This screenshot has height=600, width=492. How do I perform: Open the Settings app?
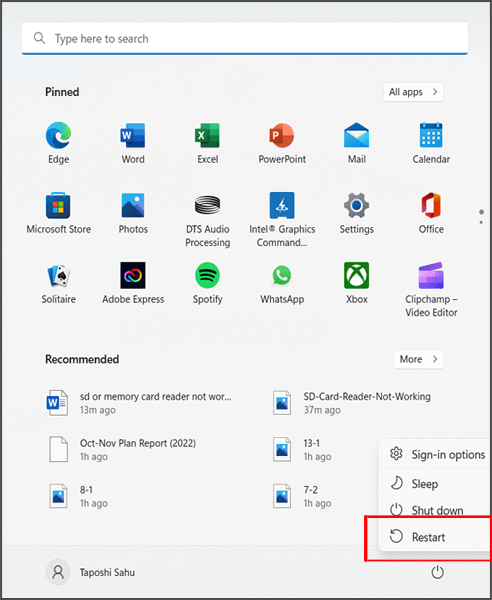click(x=357, y=213)
